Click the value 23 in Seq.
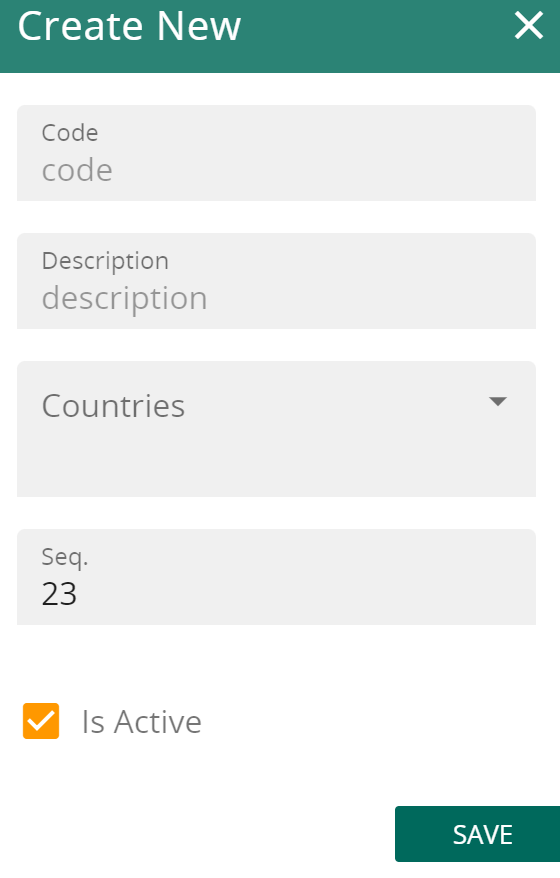Viewport: 560px width, 878px height. coord(59,594)
